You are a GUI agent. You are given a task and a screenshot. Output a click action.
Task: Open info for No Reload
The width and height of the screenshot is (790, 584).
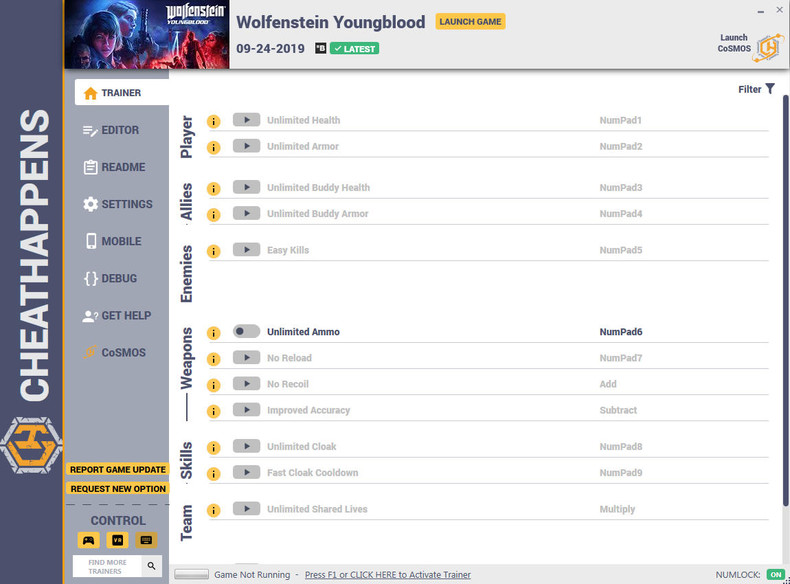pyautogui.click(x=214, y=359)
